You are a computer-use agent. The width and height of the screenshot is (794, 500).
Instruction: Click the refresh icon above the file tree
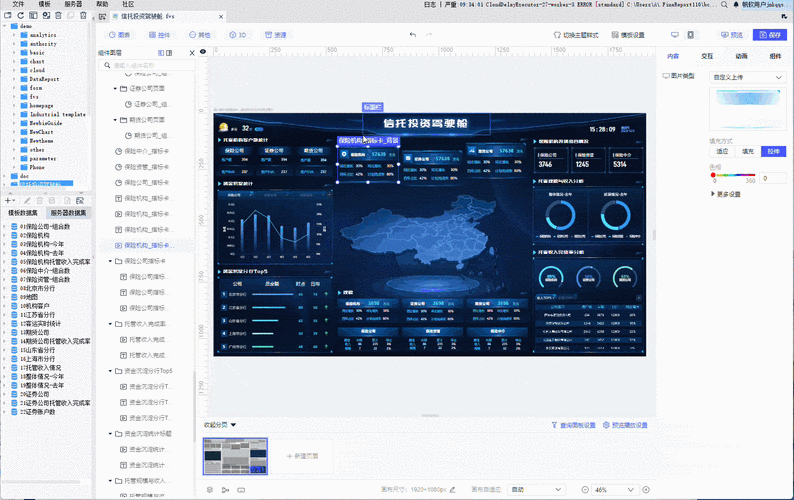click(x=21, y=16)
